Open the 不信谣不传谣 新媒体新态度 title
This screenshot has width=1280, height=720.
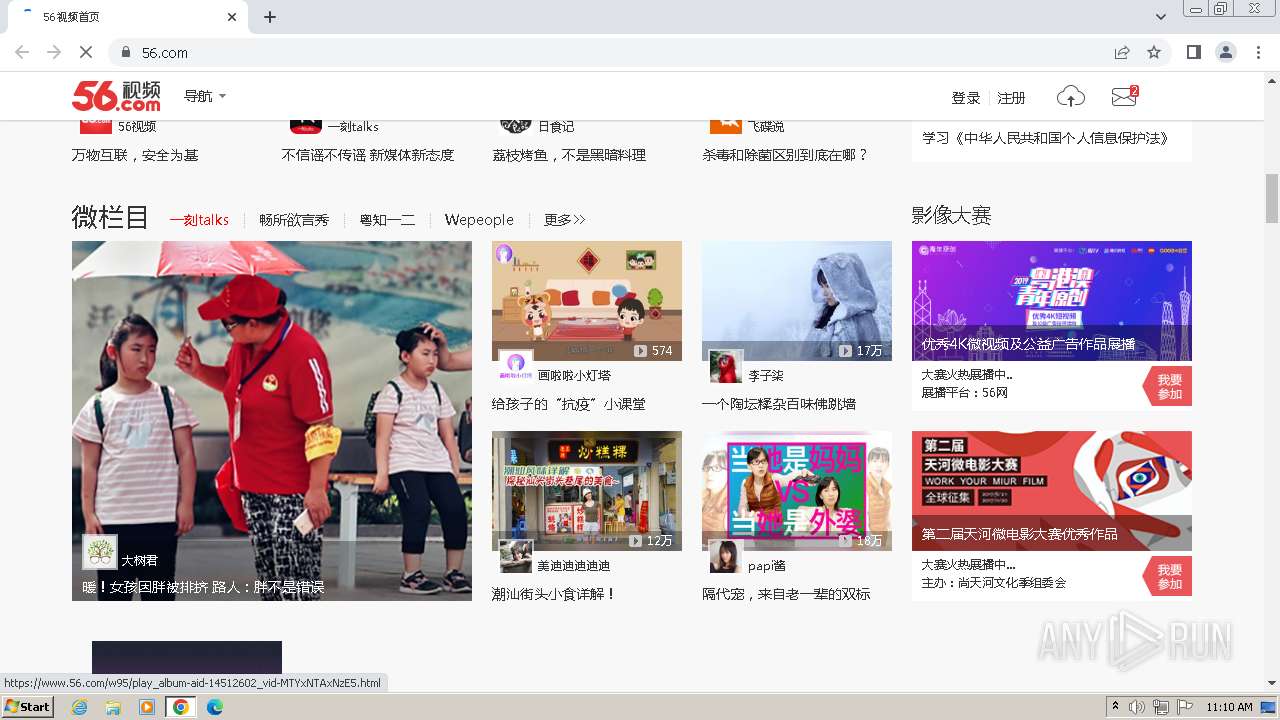coord(368,155)
